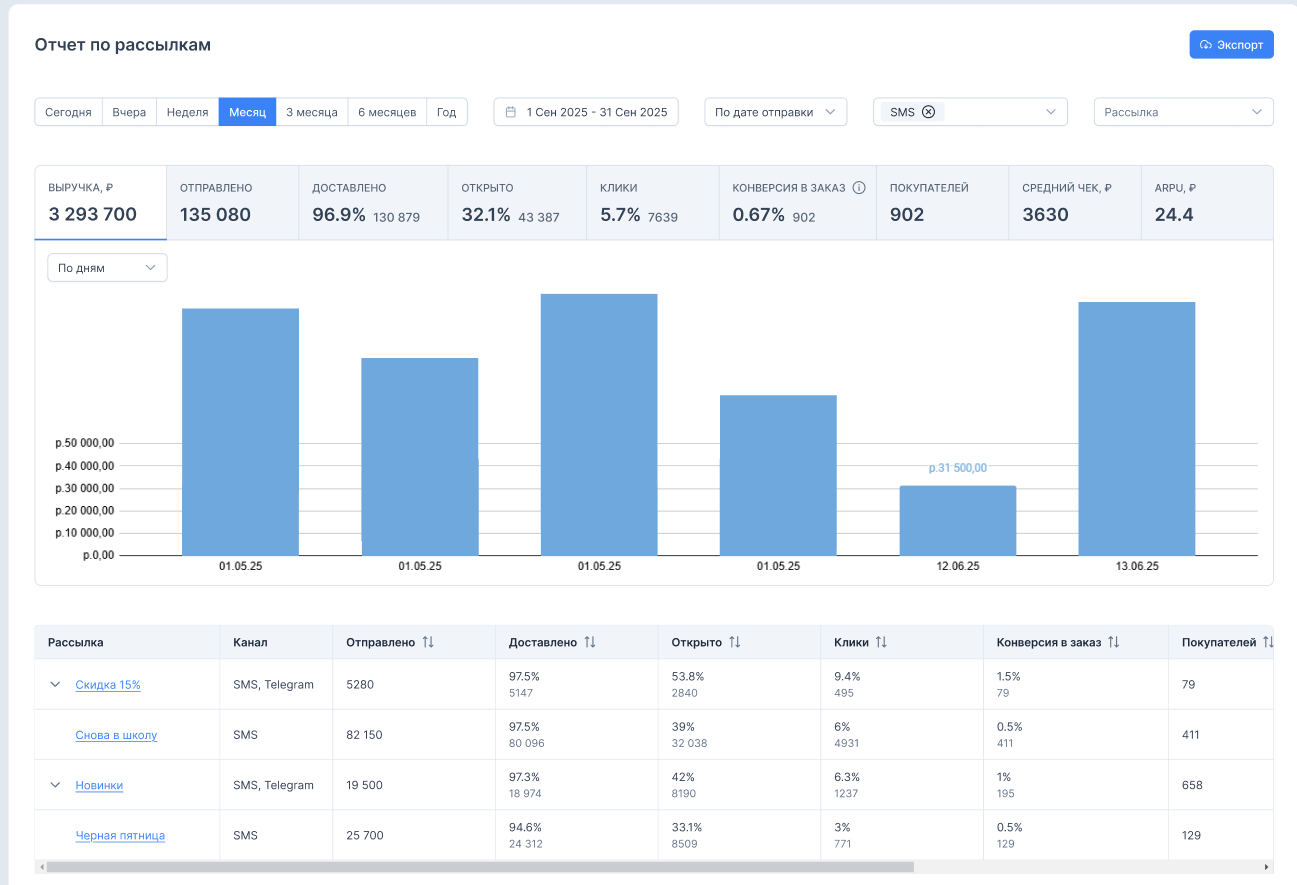Open the По дням grouping dropdown

pyautogui.click(x=107, y=268)
